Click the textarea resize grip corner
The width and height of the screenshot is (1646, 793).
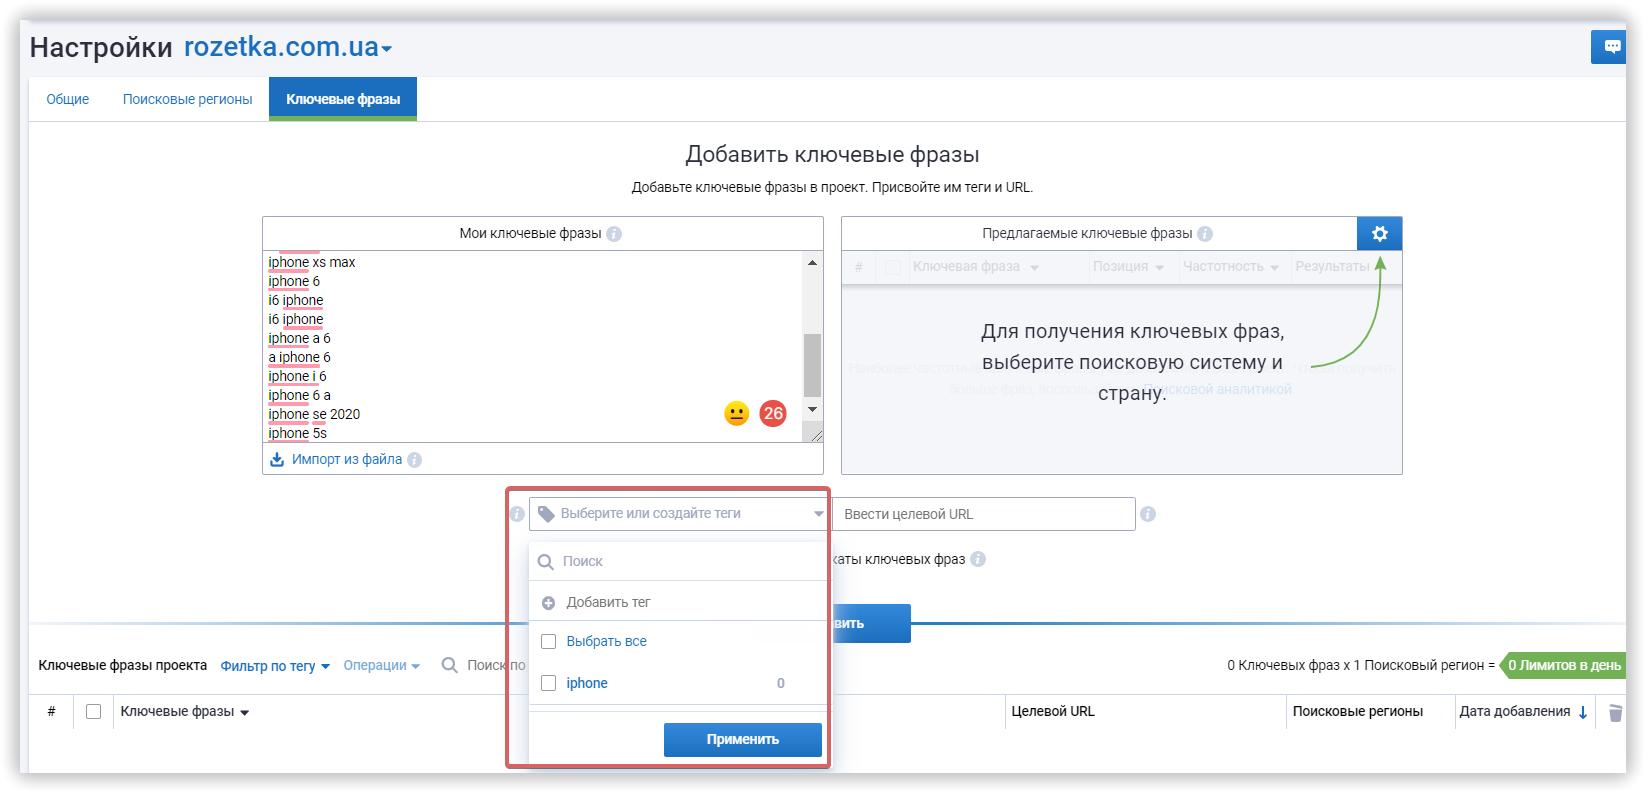point(816,435)
